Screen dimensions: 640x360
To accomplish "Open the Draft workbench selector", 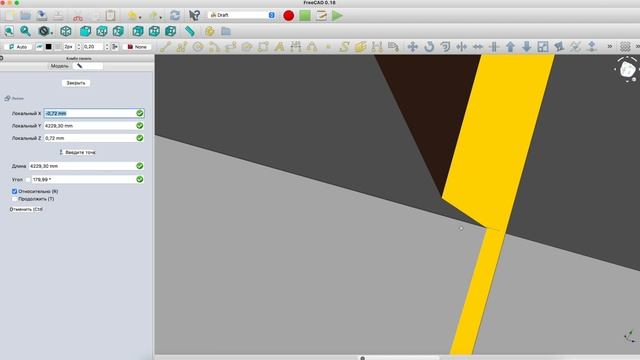I will coord(242,15).
